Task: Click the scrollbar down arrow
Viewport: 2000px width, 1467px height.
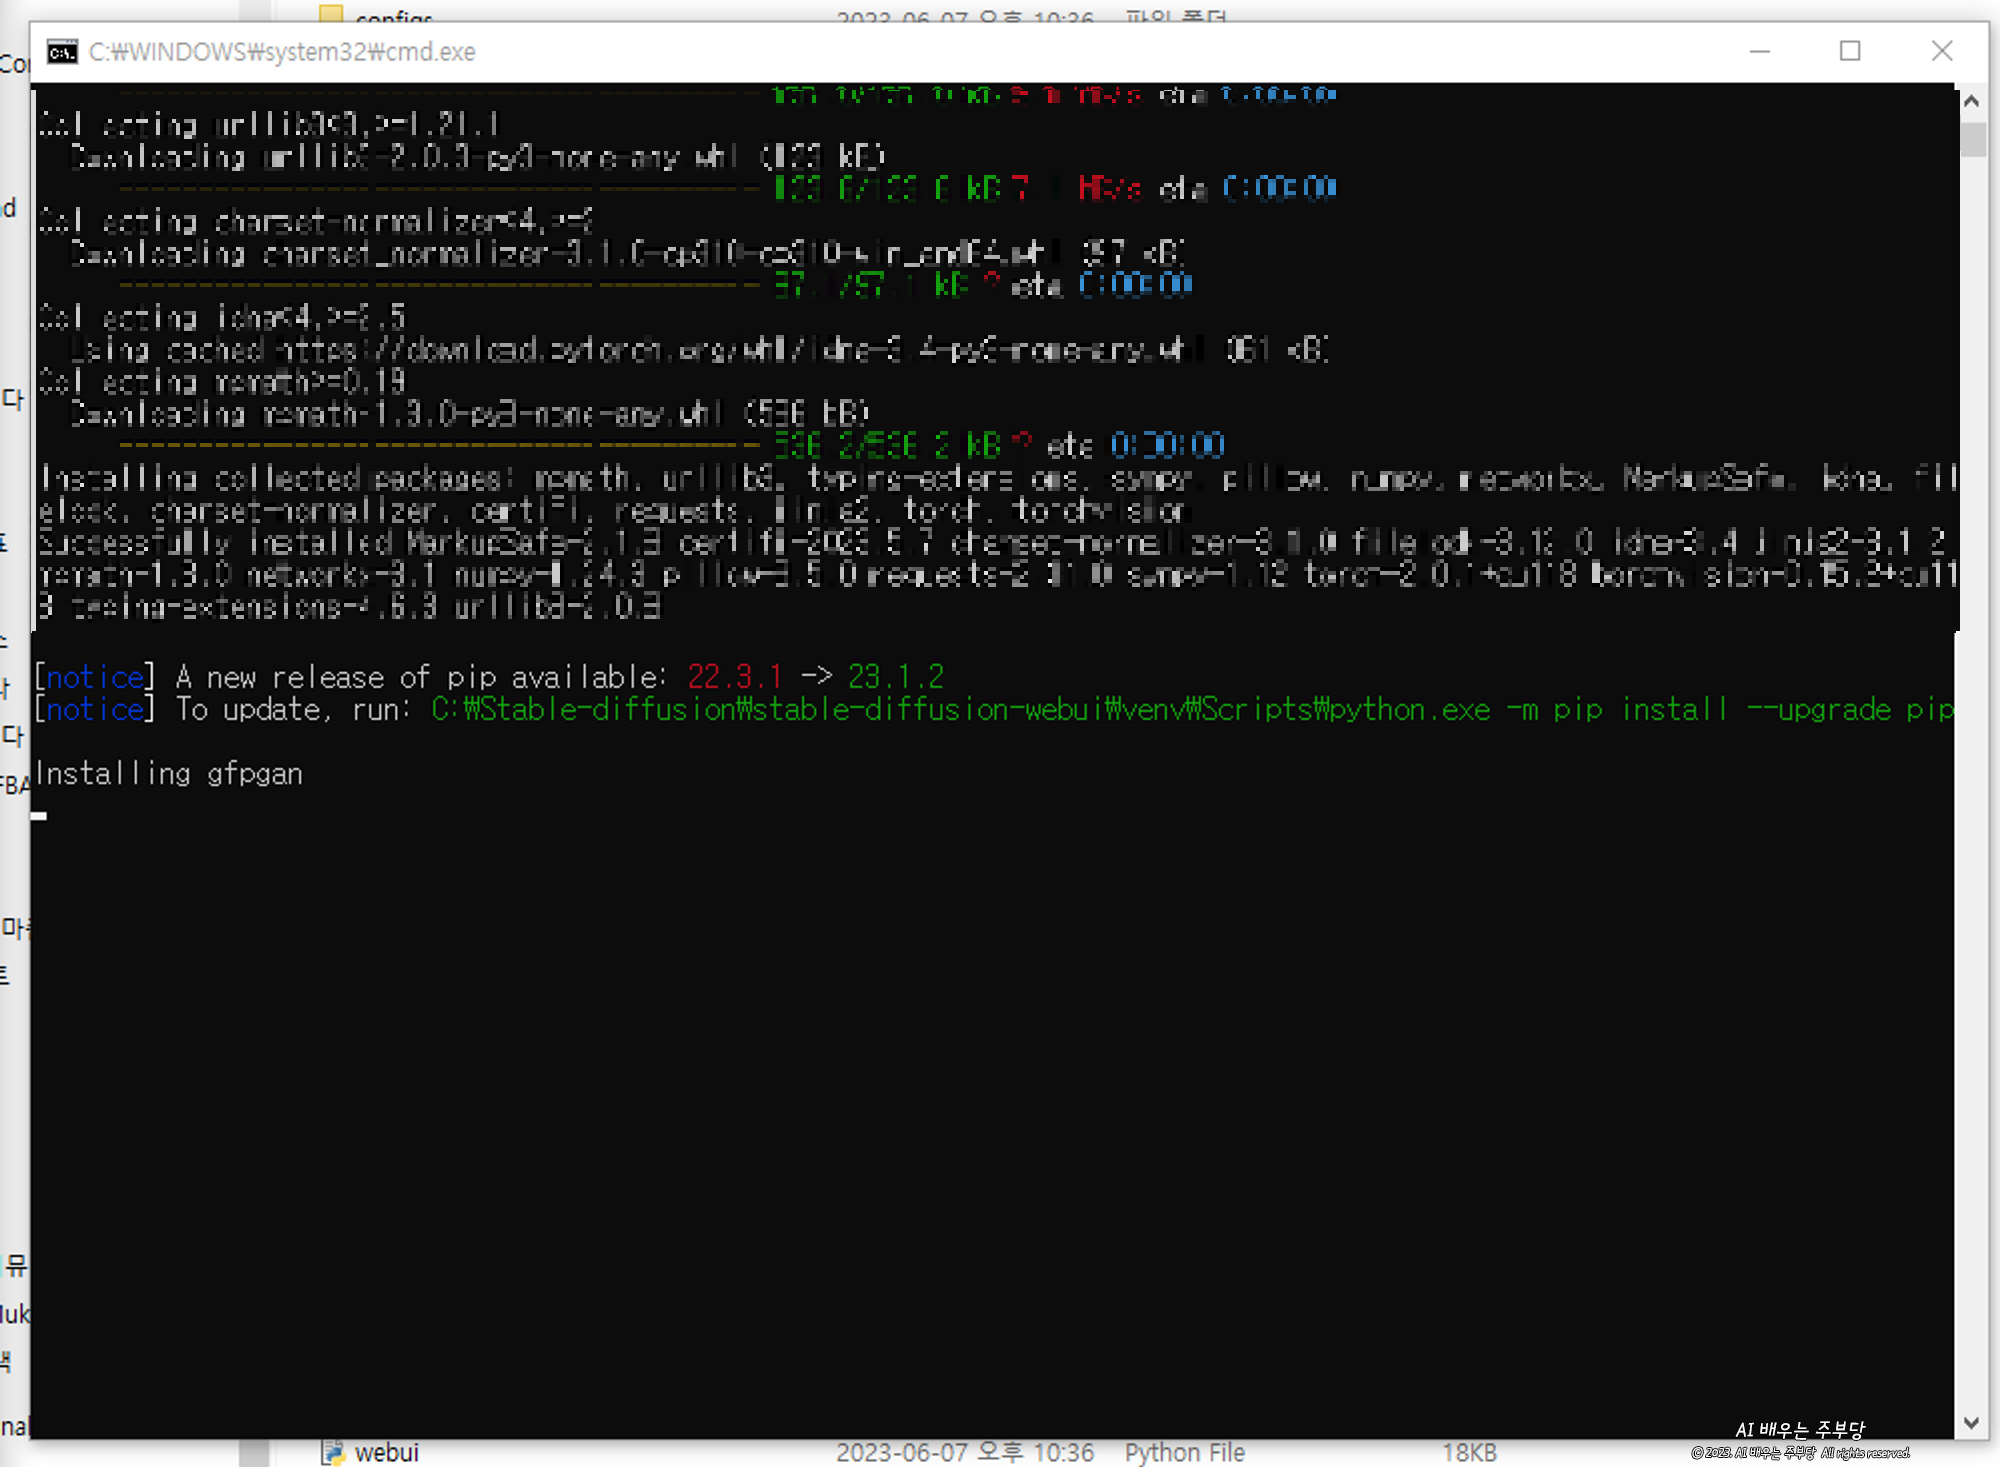Action: tap(1971, 1422)
